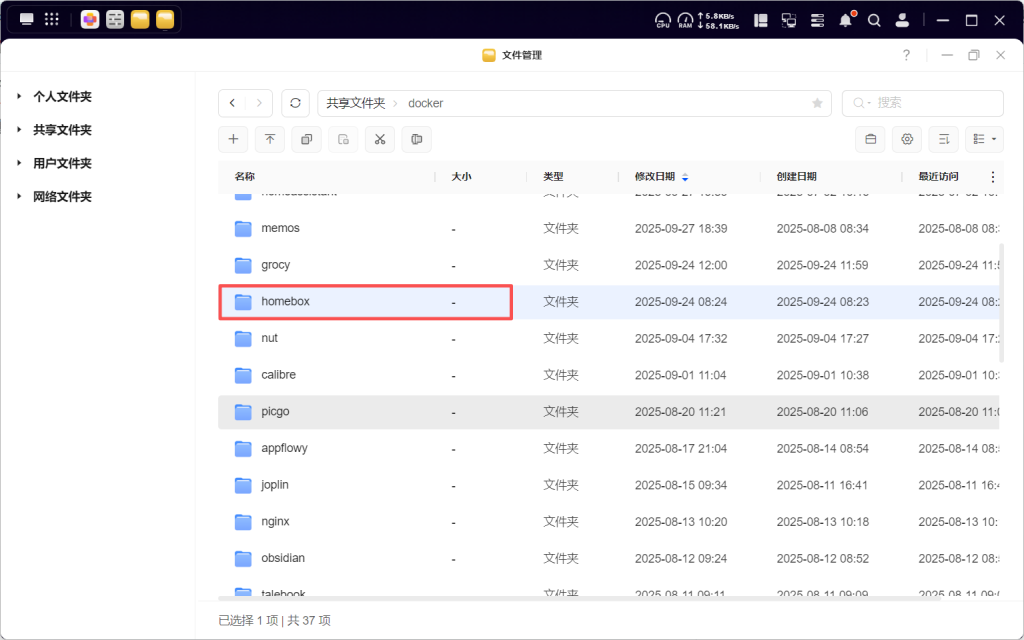The height and width of the screenshot is (640, 1024).
Task: Star the current docker path as favorite
Action: tap(817, 103)
